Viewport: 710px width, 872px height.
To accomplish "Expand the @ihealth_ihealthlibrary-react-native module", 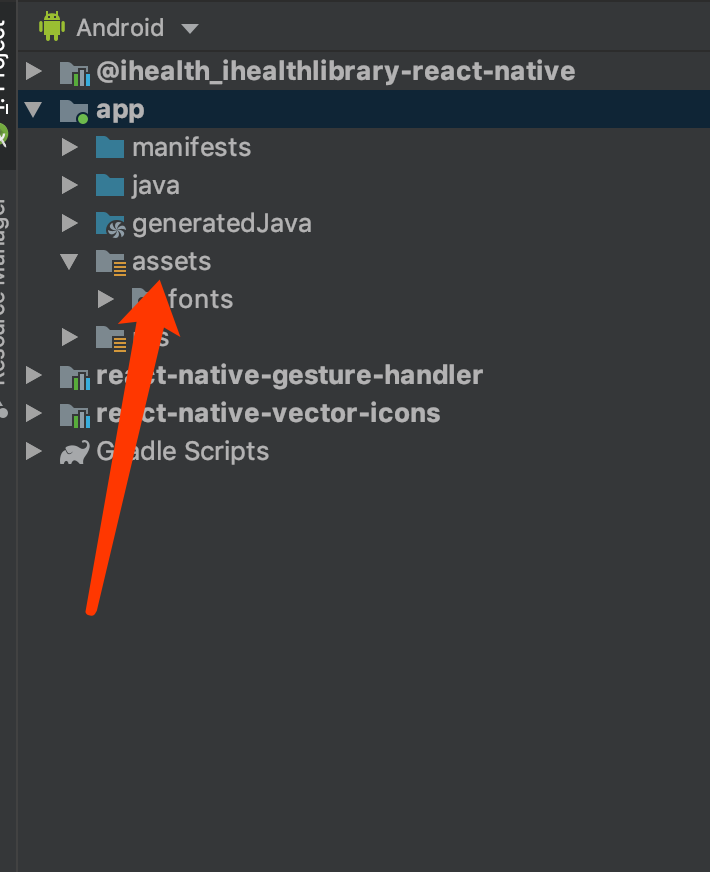I will tap(34, 72).
